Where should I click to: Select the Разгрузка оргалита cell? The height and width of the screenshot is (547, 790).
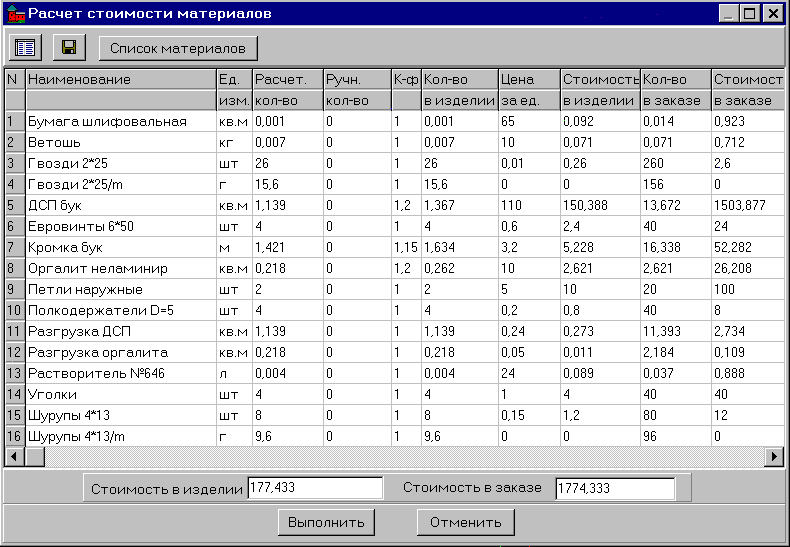121,353
